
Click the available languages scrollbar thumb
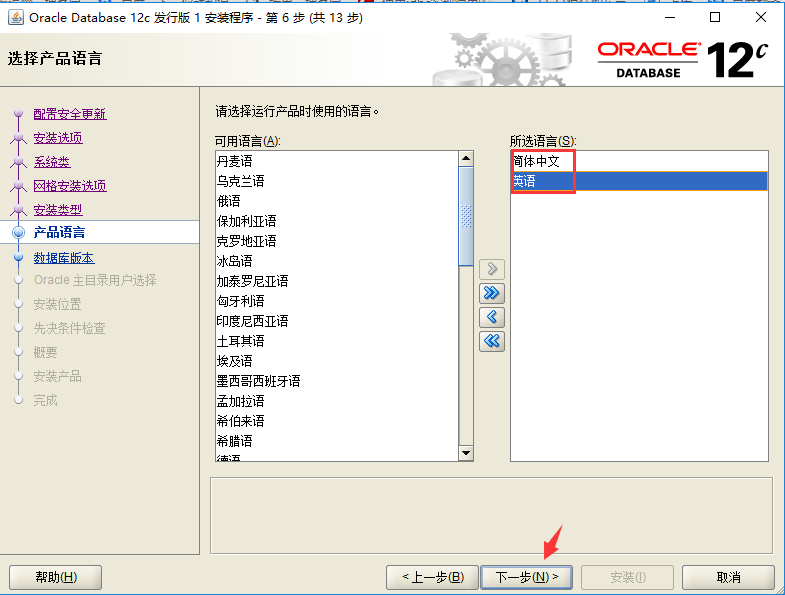click(466, 216)
